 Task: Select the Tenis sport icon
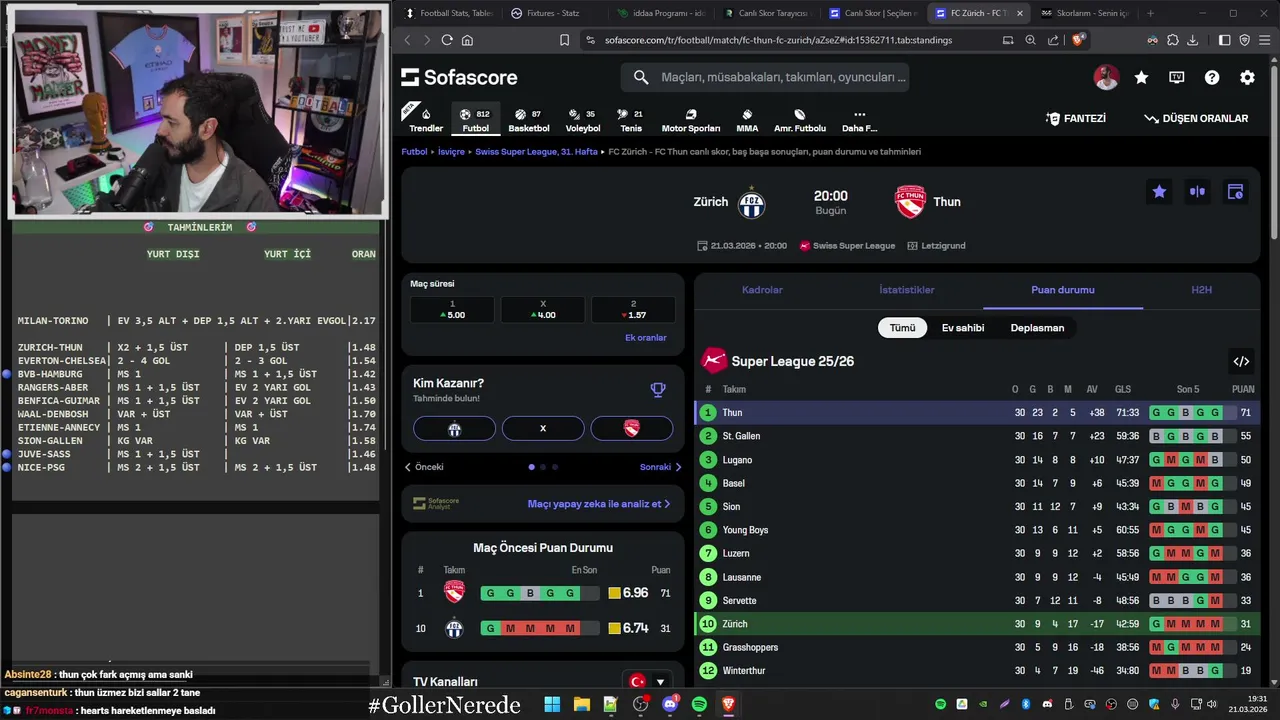tap(631, 120)
